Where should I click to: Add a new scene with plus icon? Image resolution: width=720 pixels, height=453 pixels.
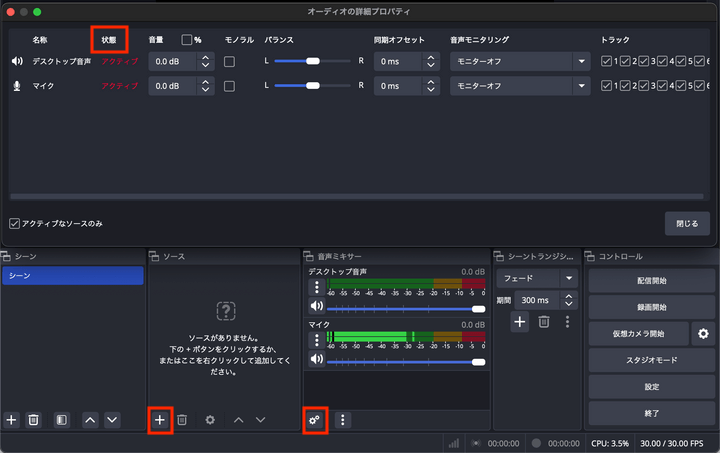11,419
